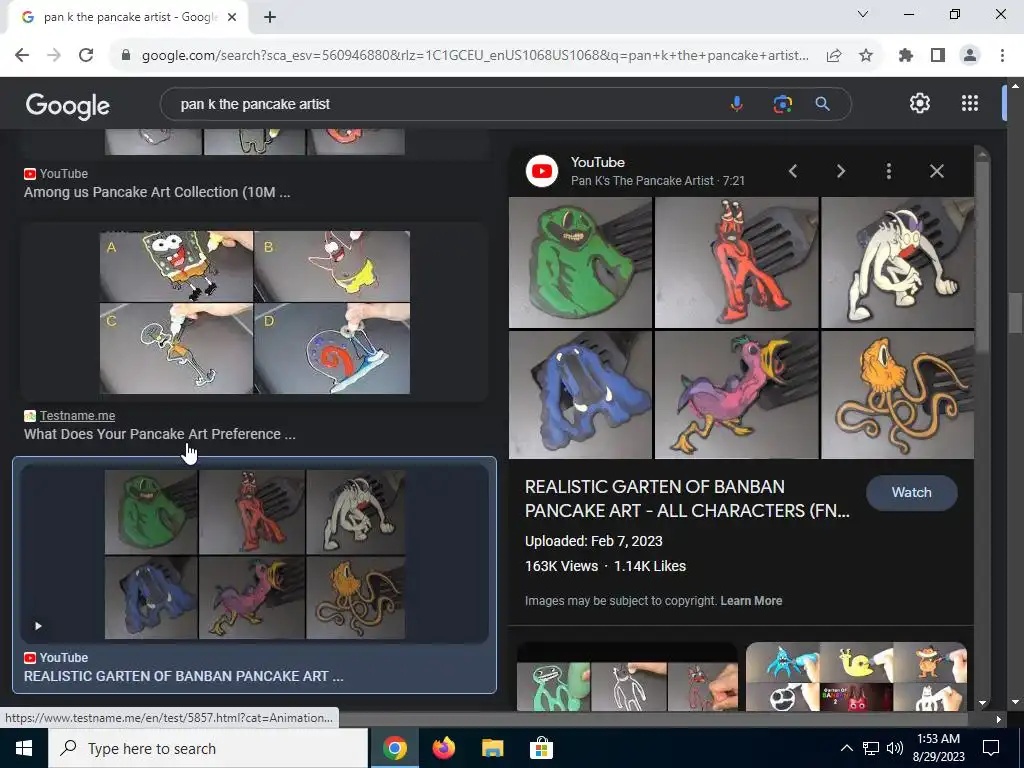1024x768 pixels.
Task: Click the play icon on the Banban thumbnail
Action: 38,626
